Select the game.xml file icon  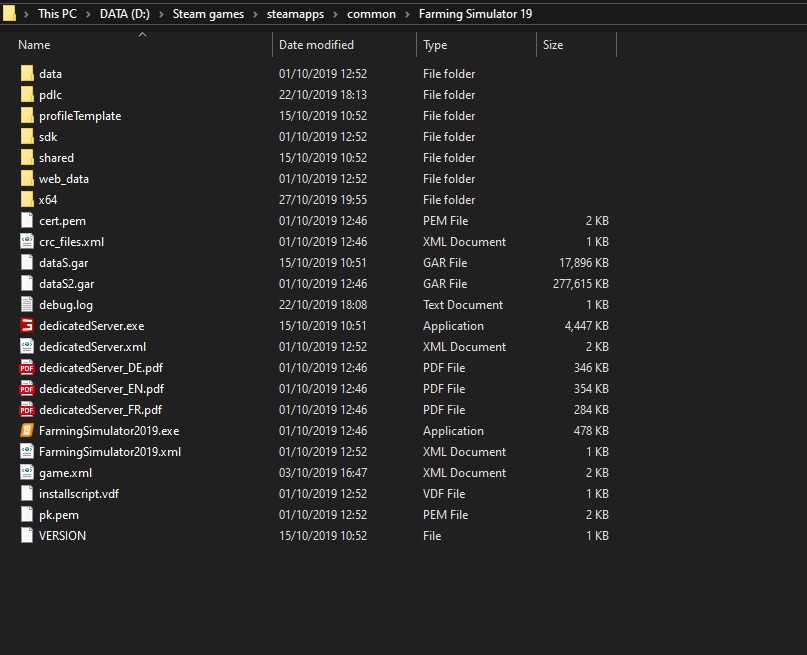click(27, 473)
